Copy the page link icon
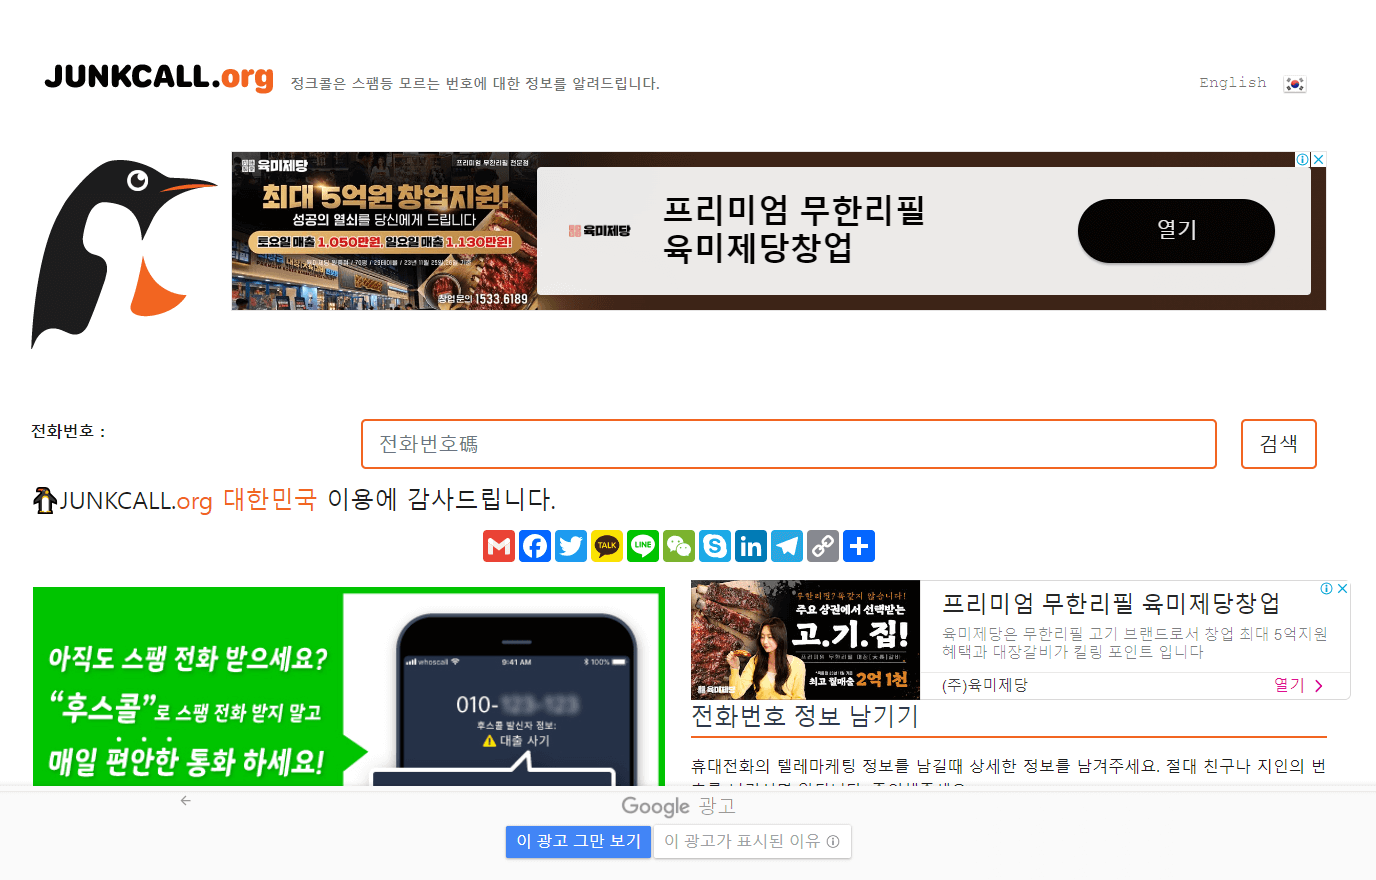 pos(823,546)
